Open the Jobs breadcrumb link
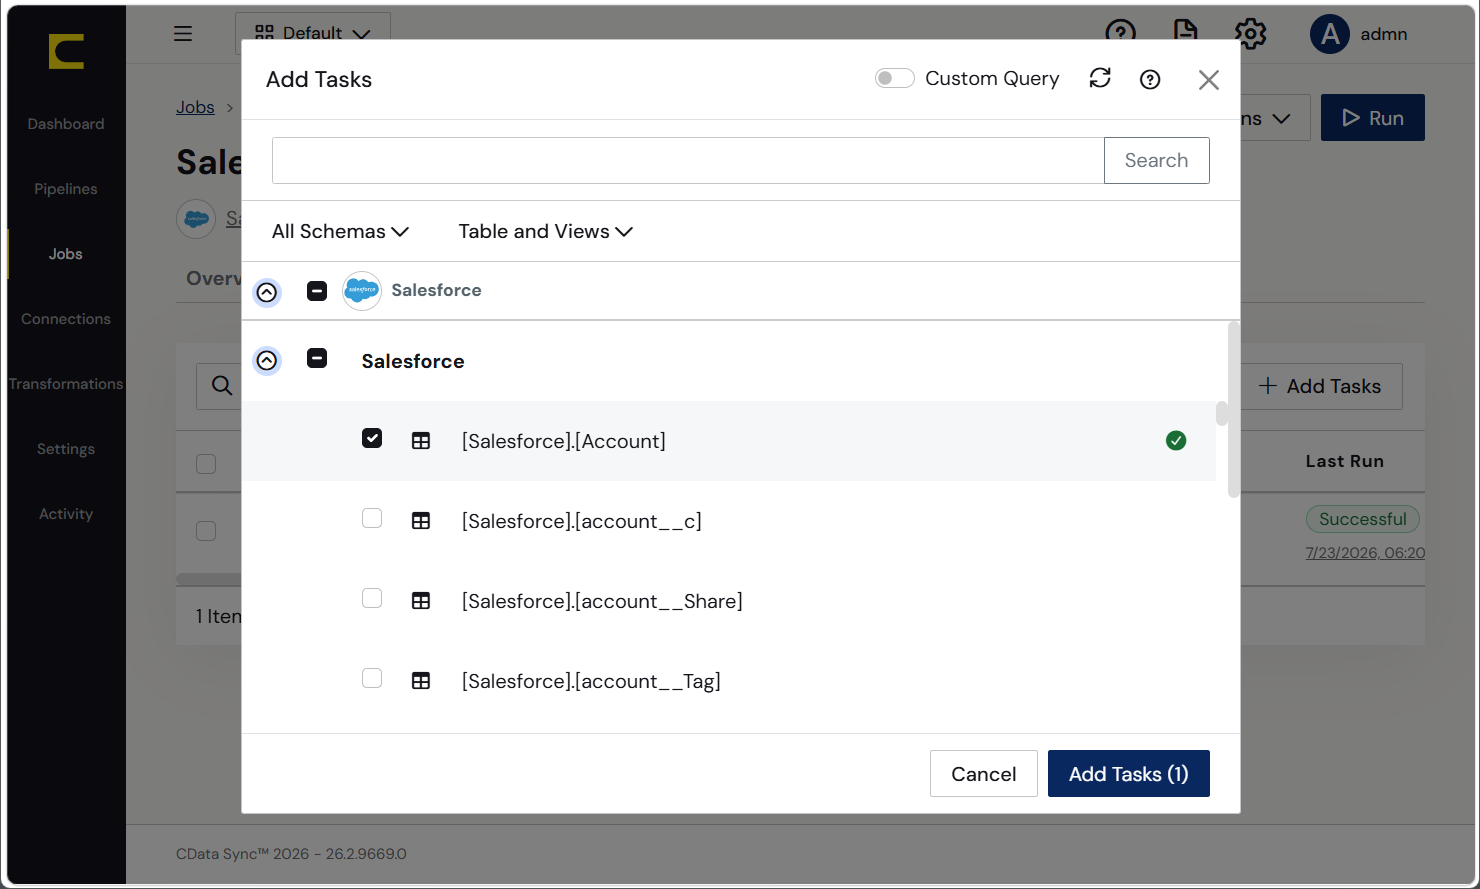Screen dimensions: 1480x889 [x=195, y=107]
